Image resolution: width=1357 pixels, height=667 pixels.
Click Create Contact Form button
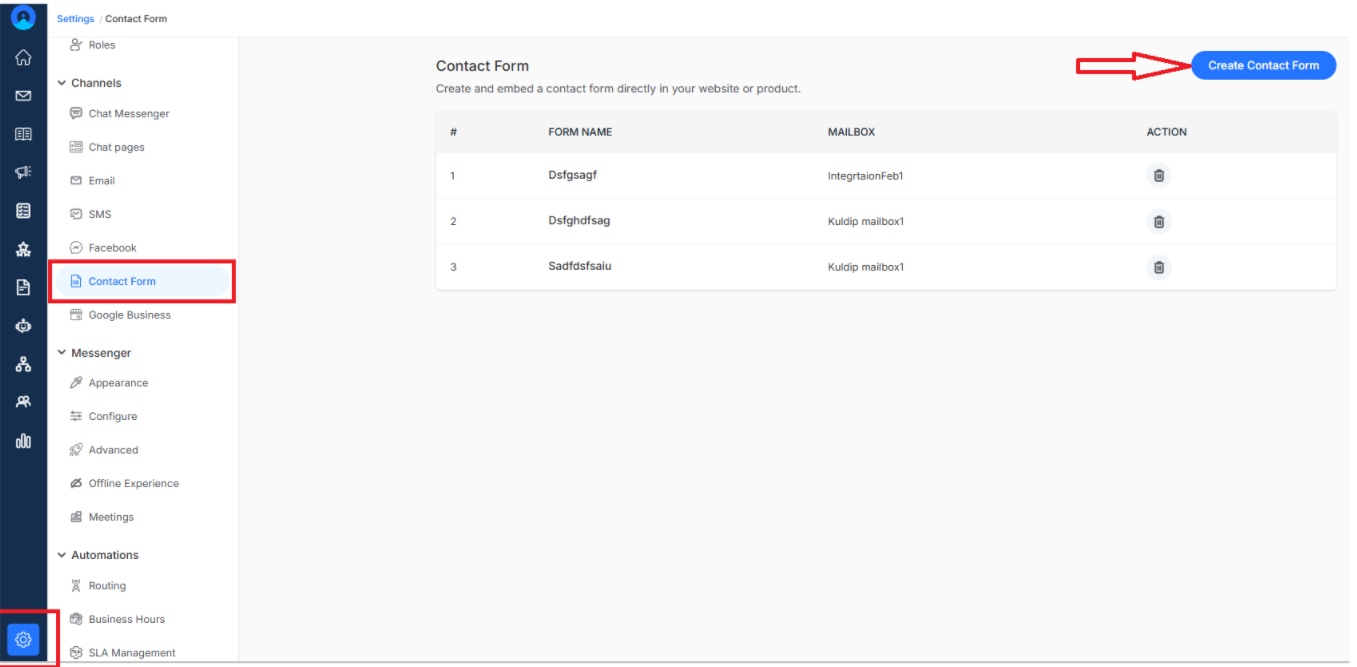pyautogui.click(x=1263, y=65)
